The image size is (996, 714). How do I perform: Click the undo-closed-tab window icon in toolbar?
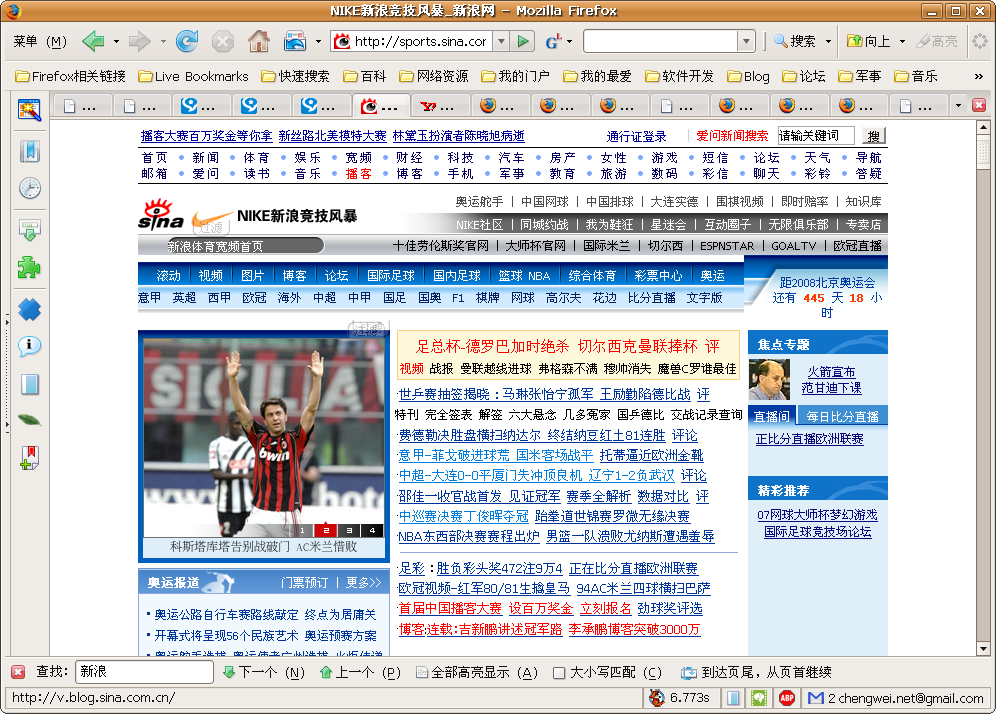coord(295,42)
